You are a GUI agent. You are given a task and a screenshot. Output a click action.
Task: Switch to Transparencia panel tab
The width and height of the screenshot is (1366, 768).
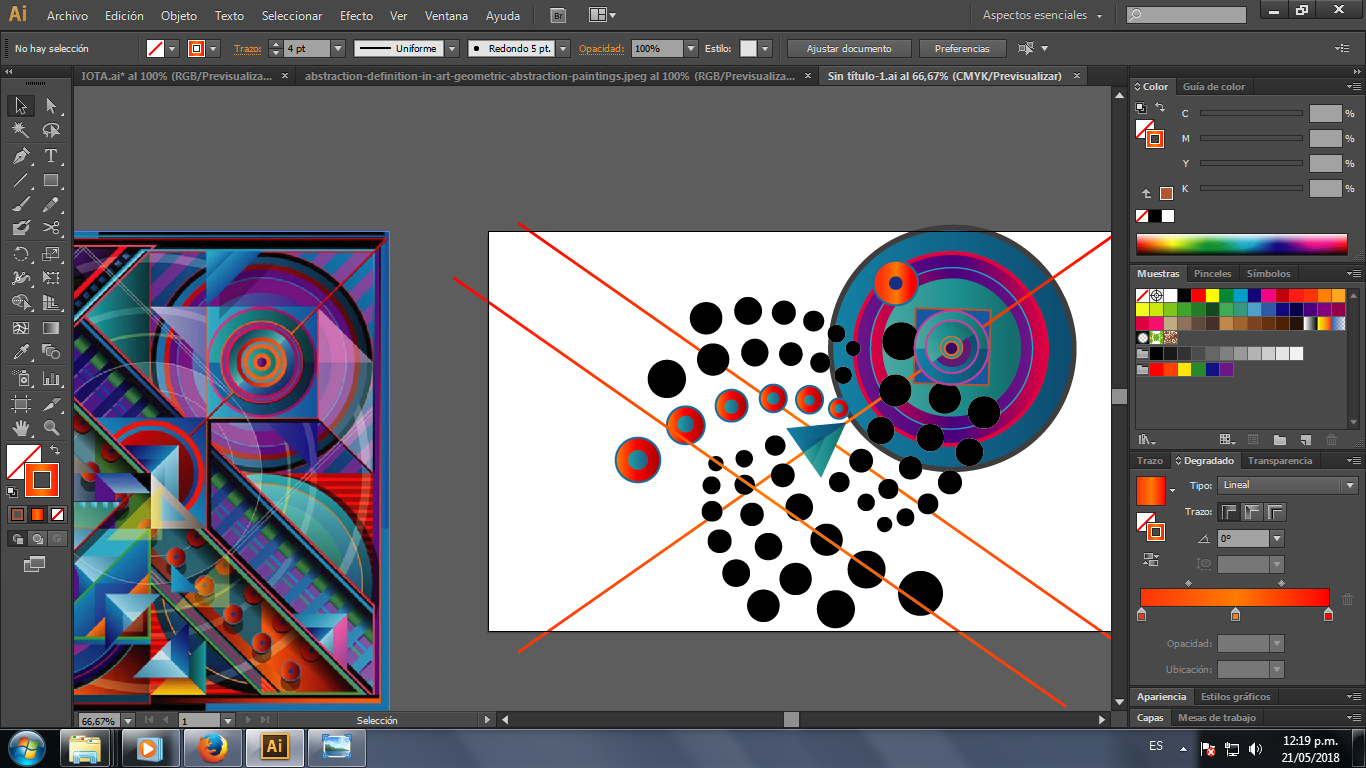coord(1280,461)
